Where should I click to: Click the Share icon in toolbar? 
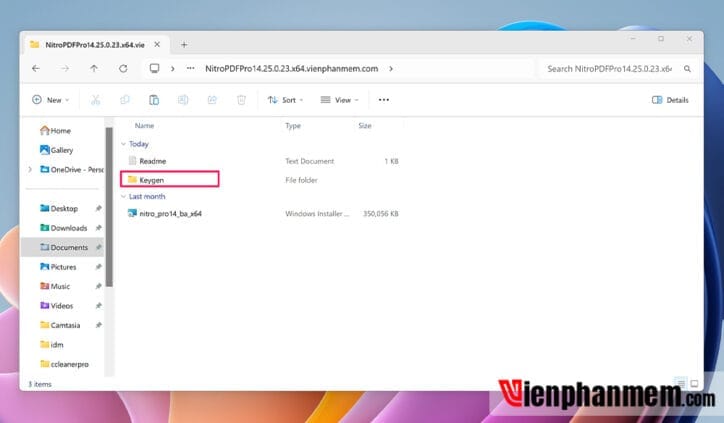pos(212,100)
